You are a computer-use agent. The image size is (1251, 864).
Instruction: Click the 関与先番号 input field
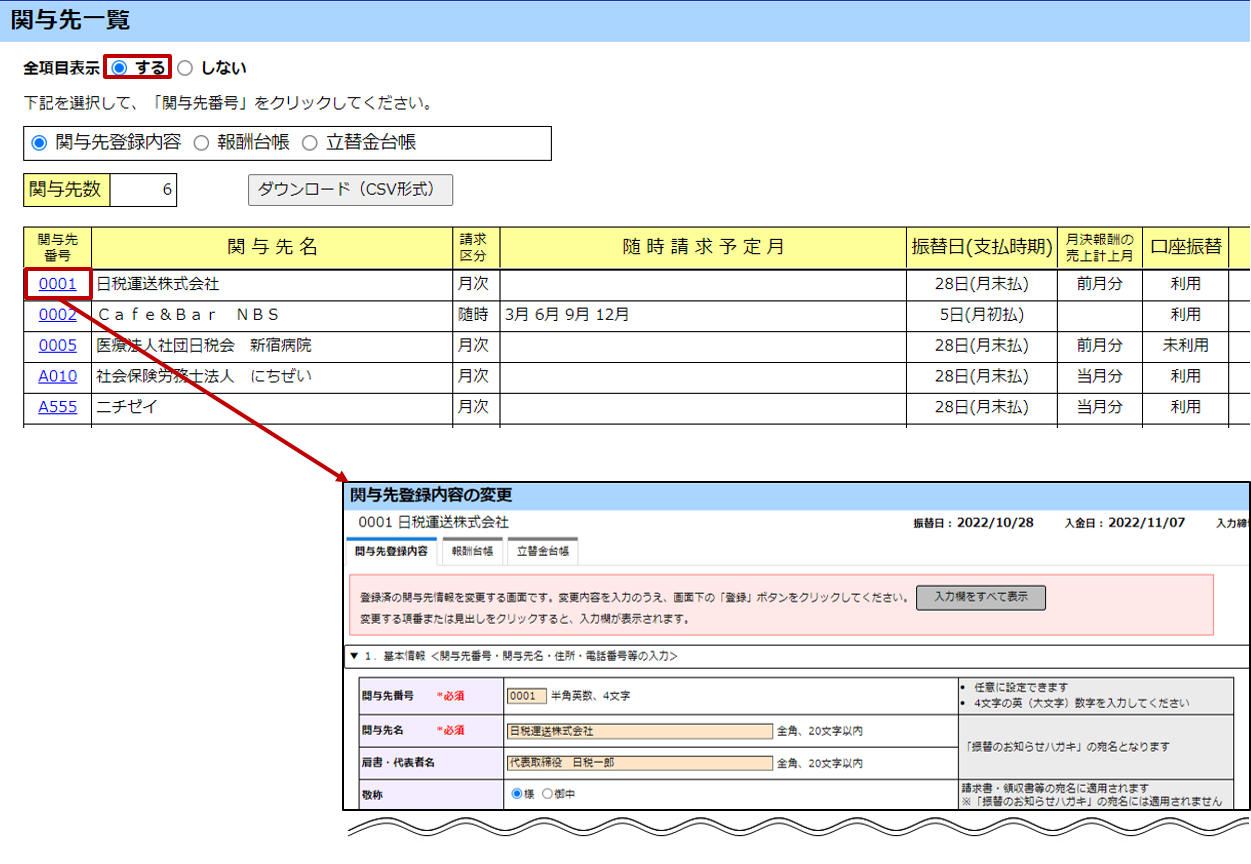pos(526,696)
